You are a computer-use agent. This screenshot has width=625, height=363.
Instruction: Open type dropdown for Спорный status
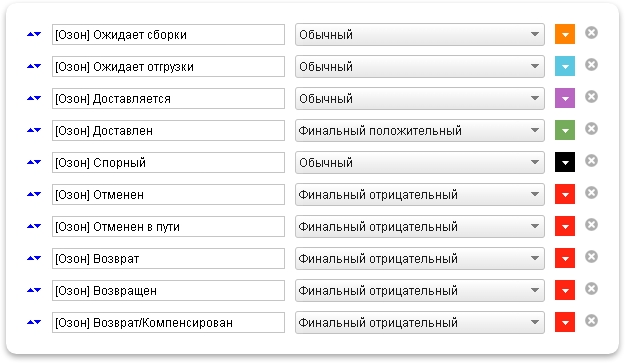coord(420,163)
